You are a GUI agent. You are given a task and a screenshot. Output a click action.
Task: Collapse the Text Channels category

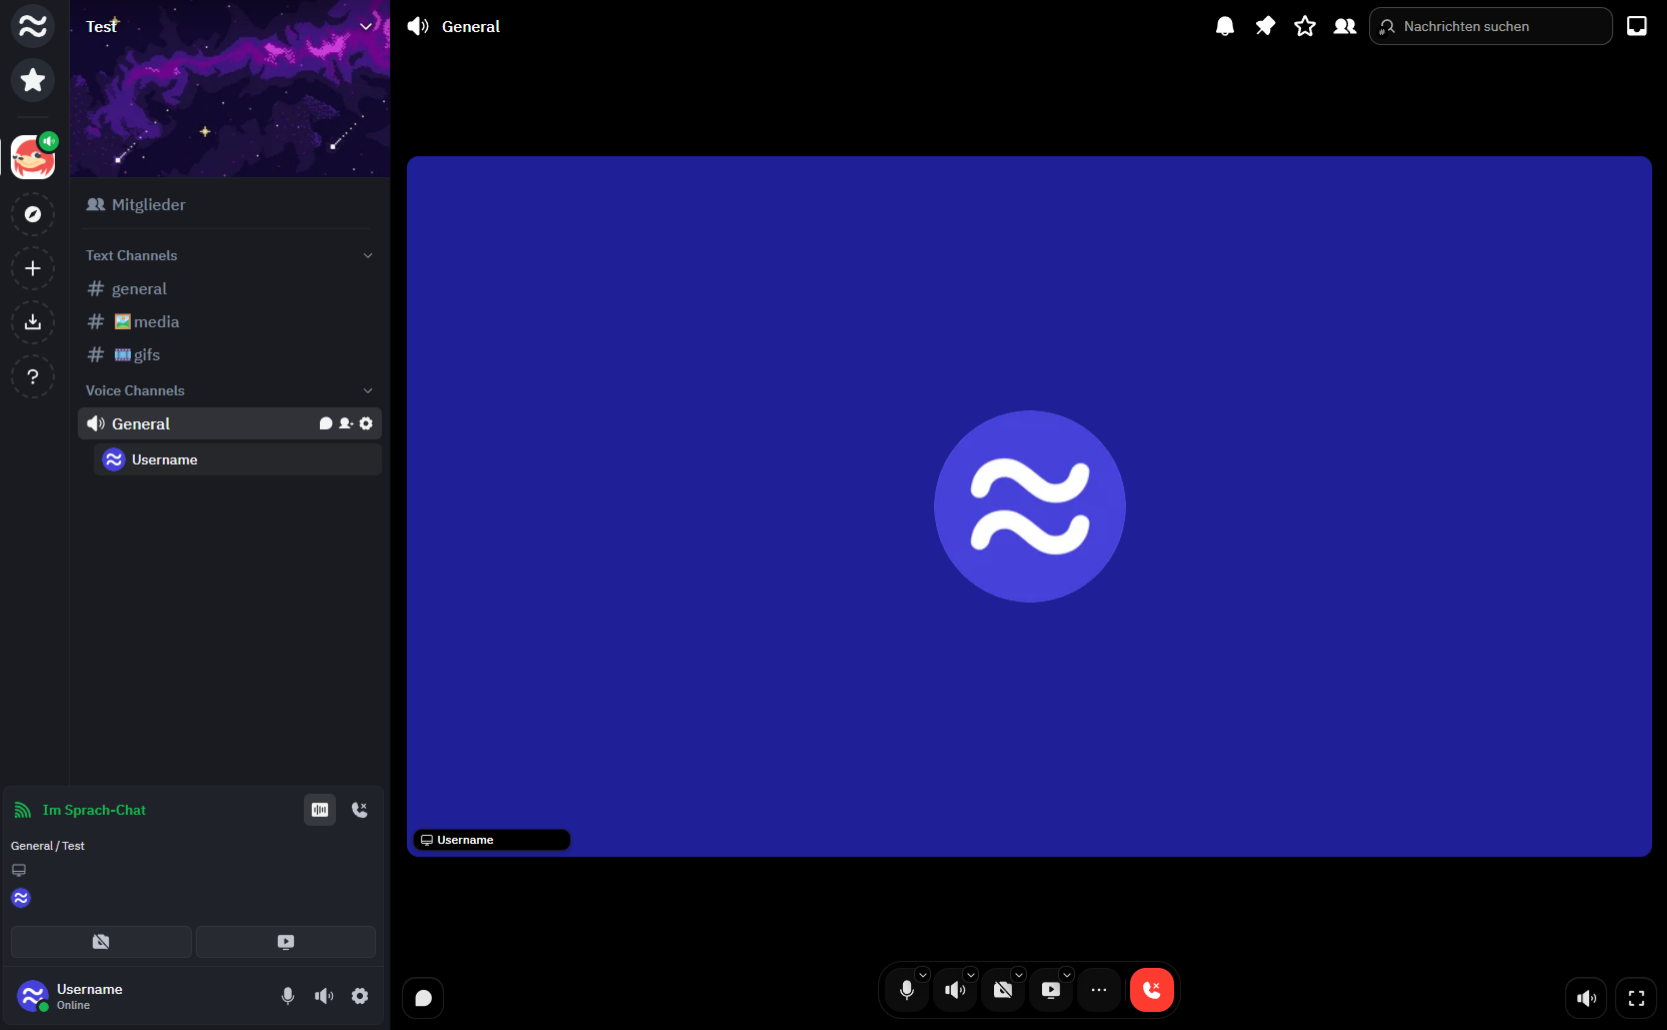[x=230, y=255]
